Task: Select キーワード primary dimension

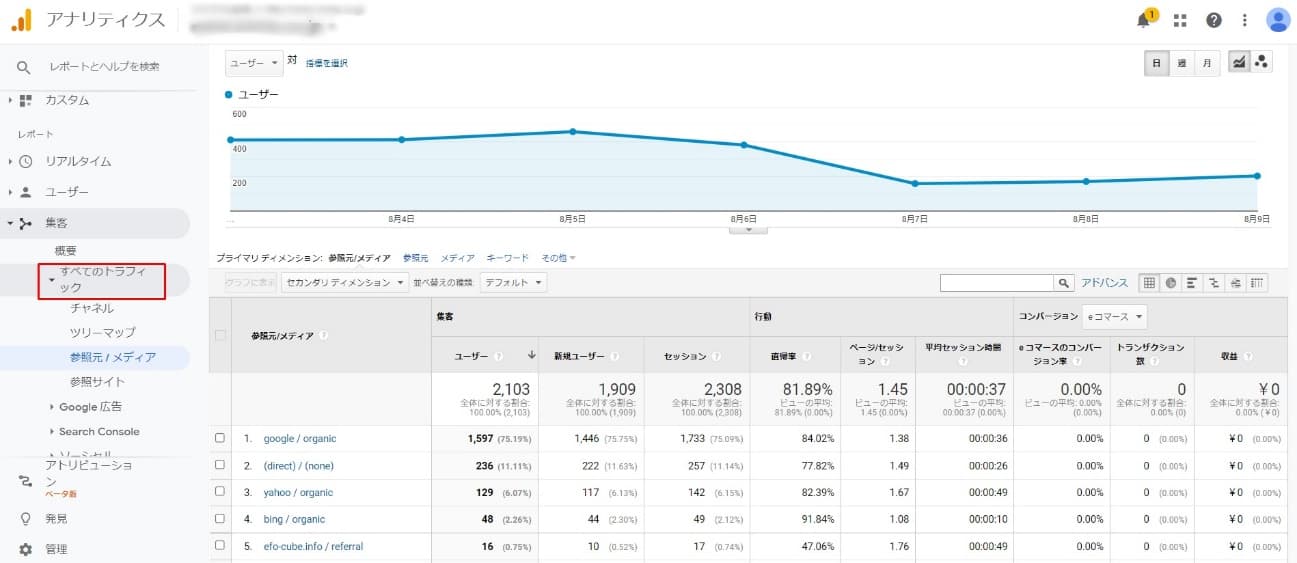Action: tap(508, 258)
